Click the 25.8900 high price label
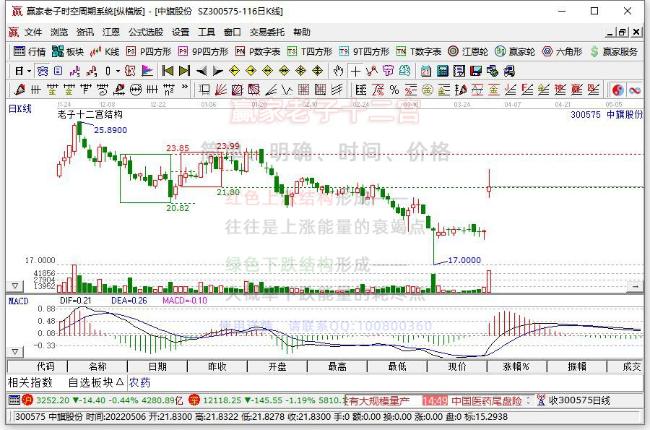Viewport: 650px width, 430px height. pos(110,130)
